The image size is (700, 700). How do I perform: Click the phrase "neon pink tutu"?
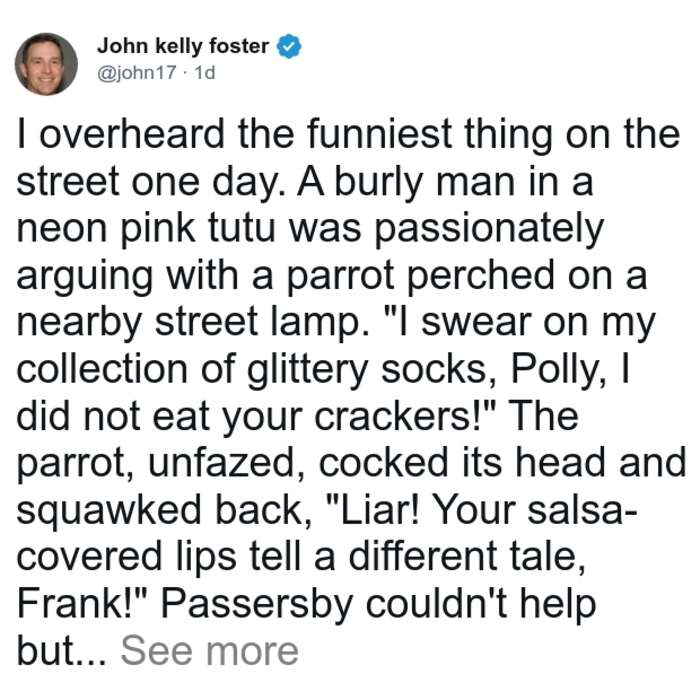pyautogui.click(x=146, y=229)
